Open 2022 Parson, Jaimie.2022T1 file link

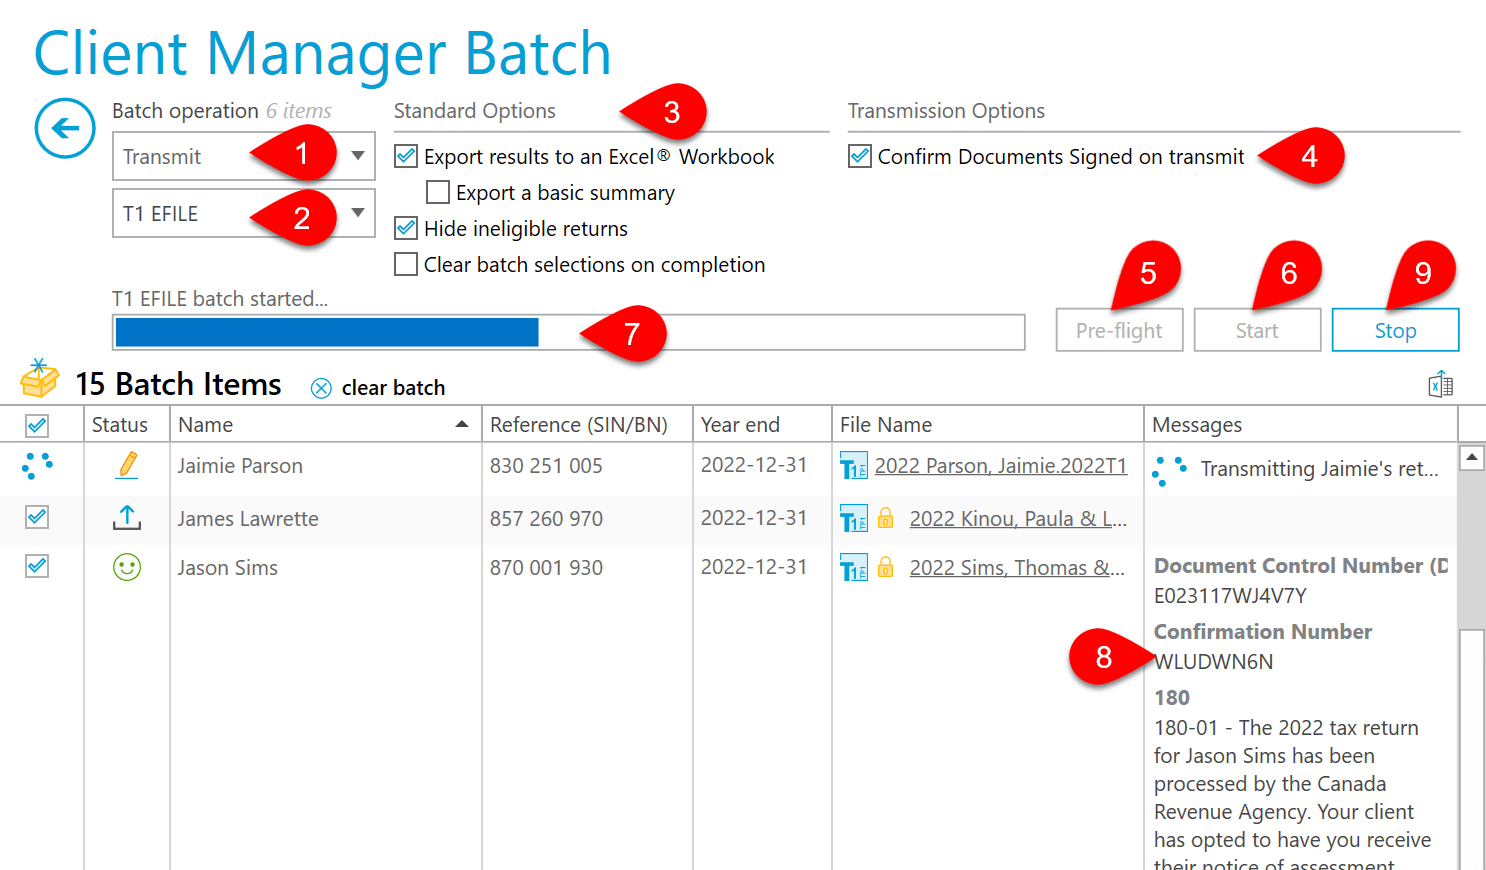coord(1001,466)
